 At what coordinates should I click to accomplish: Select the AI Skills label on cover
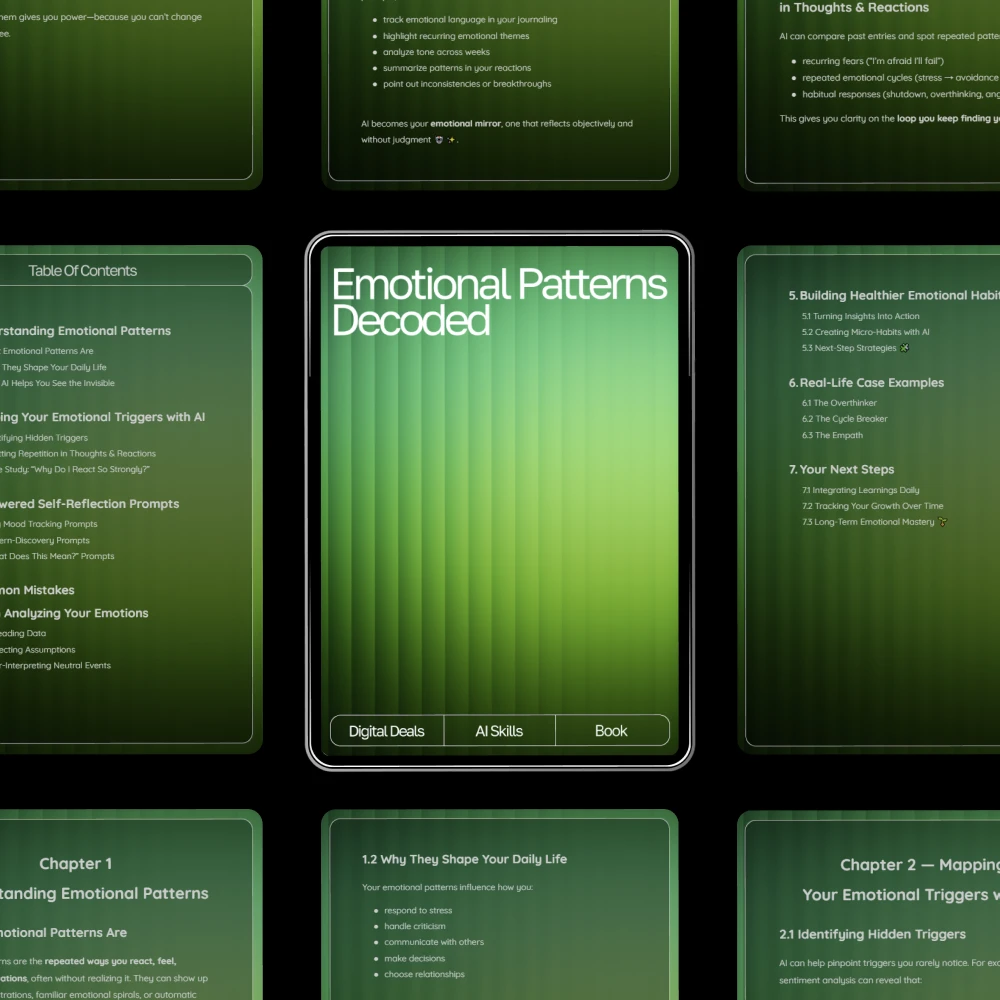[x=499, y=731]
